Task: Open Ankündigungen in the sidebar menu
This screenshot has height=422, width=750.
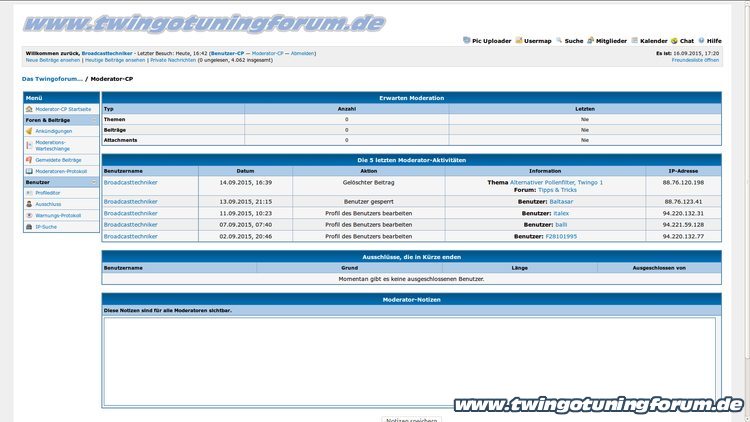Action: click(x=54, y=130)
